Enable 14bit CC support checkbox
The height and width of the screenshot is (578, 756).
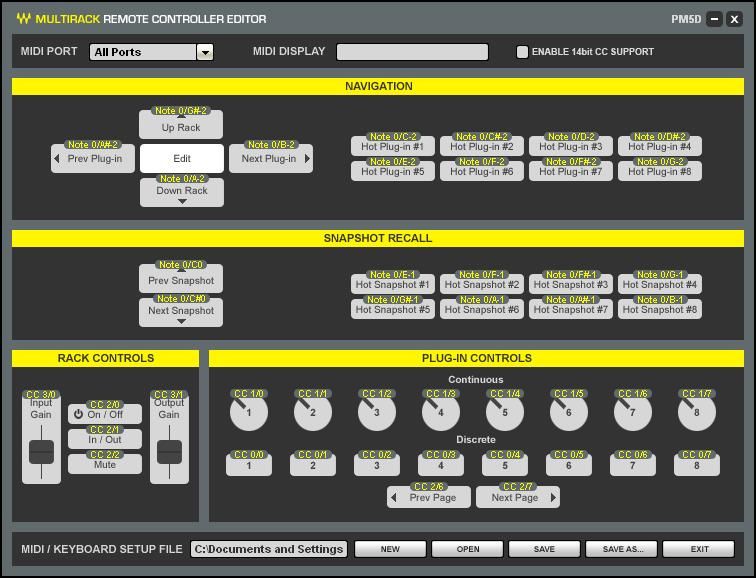click(522, 52)
